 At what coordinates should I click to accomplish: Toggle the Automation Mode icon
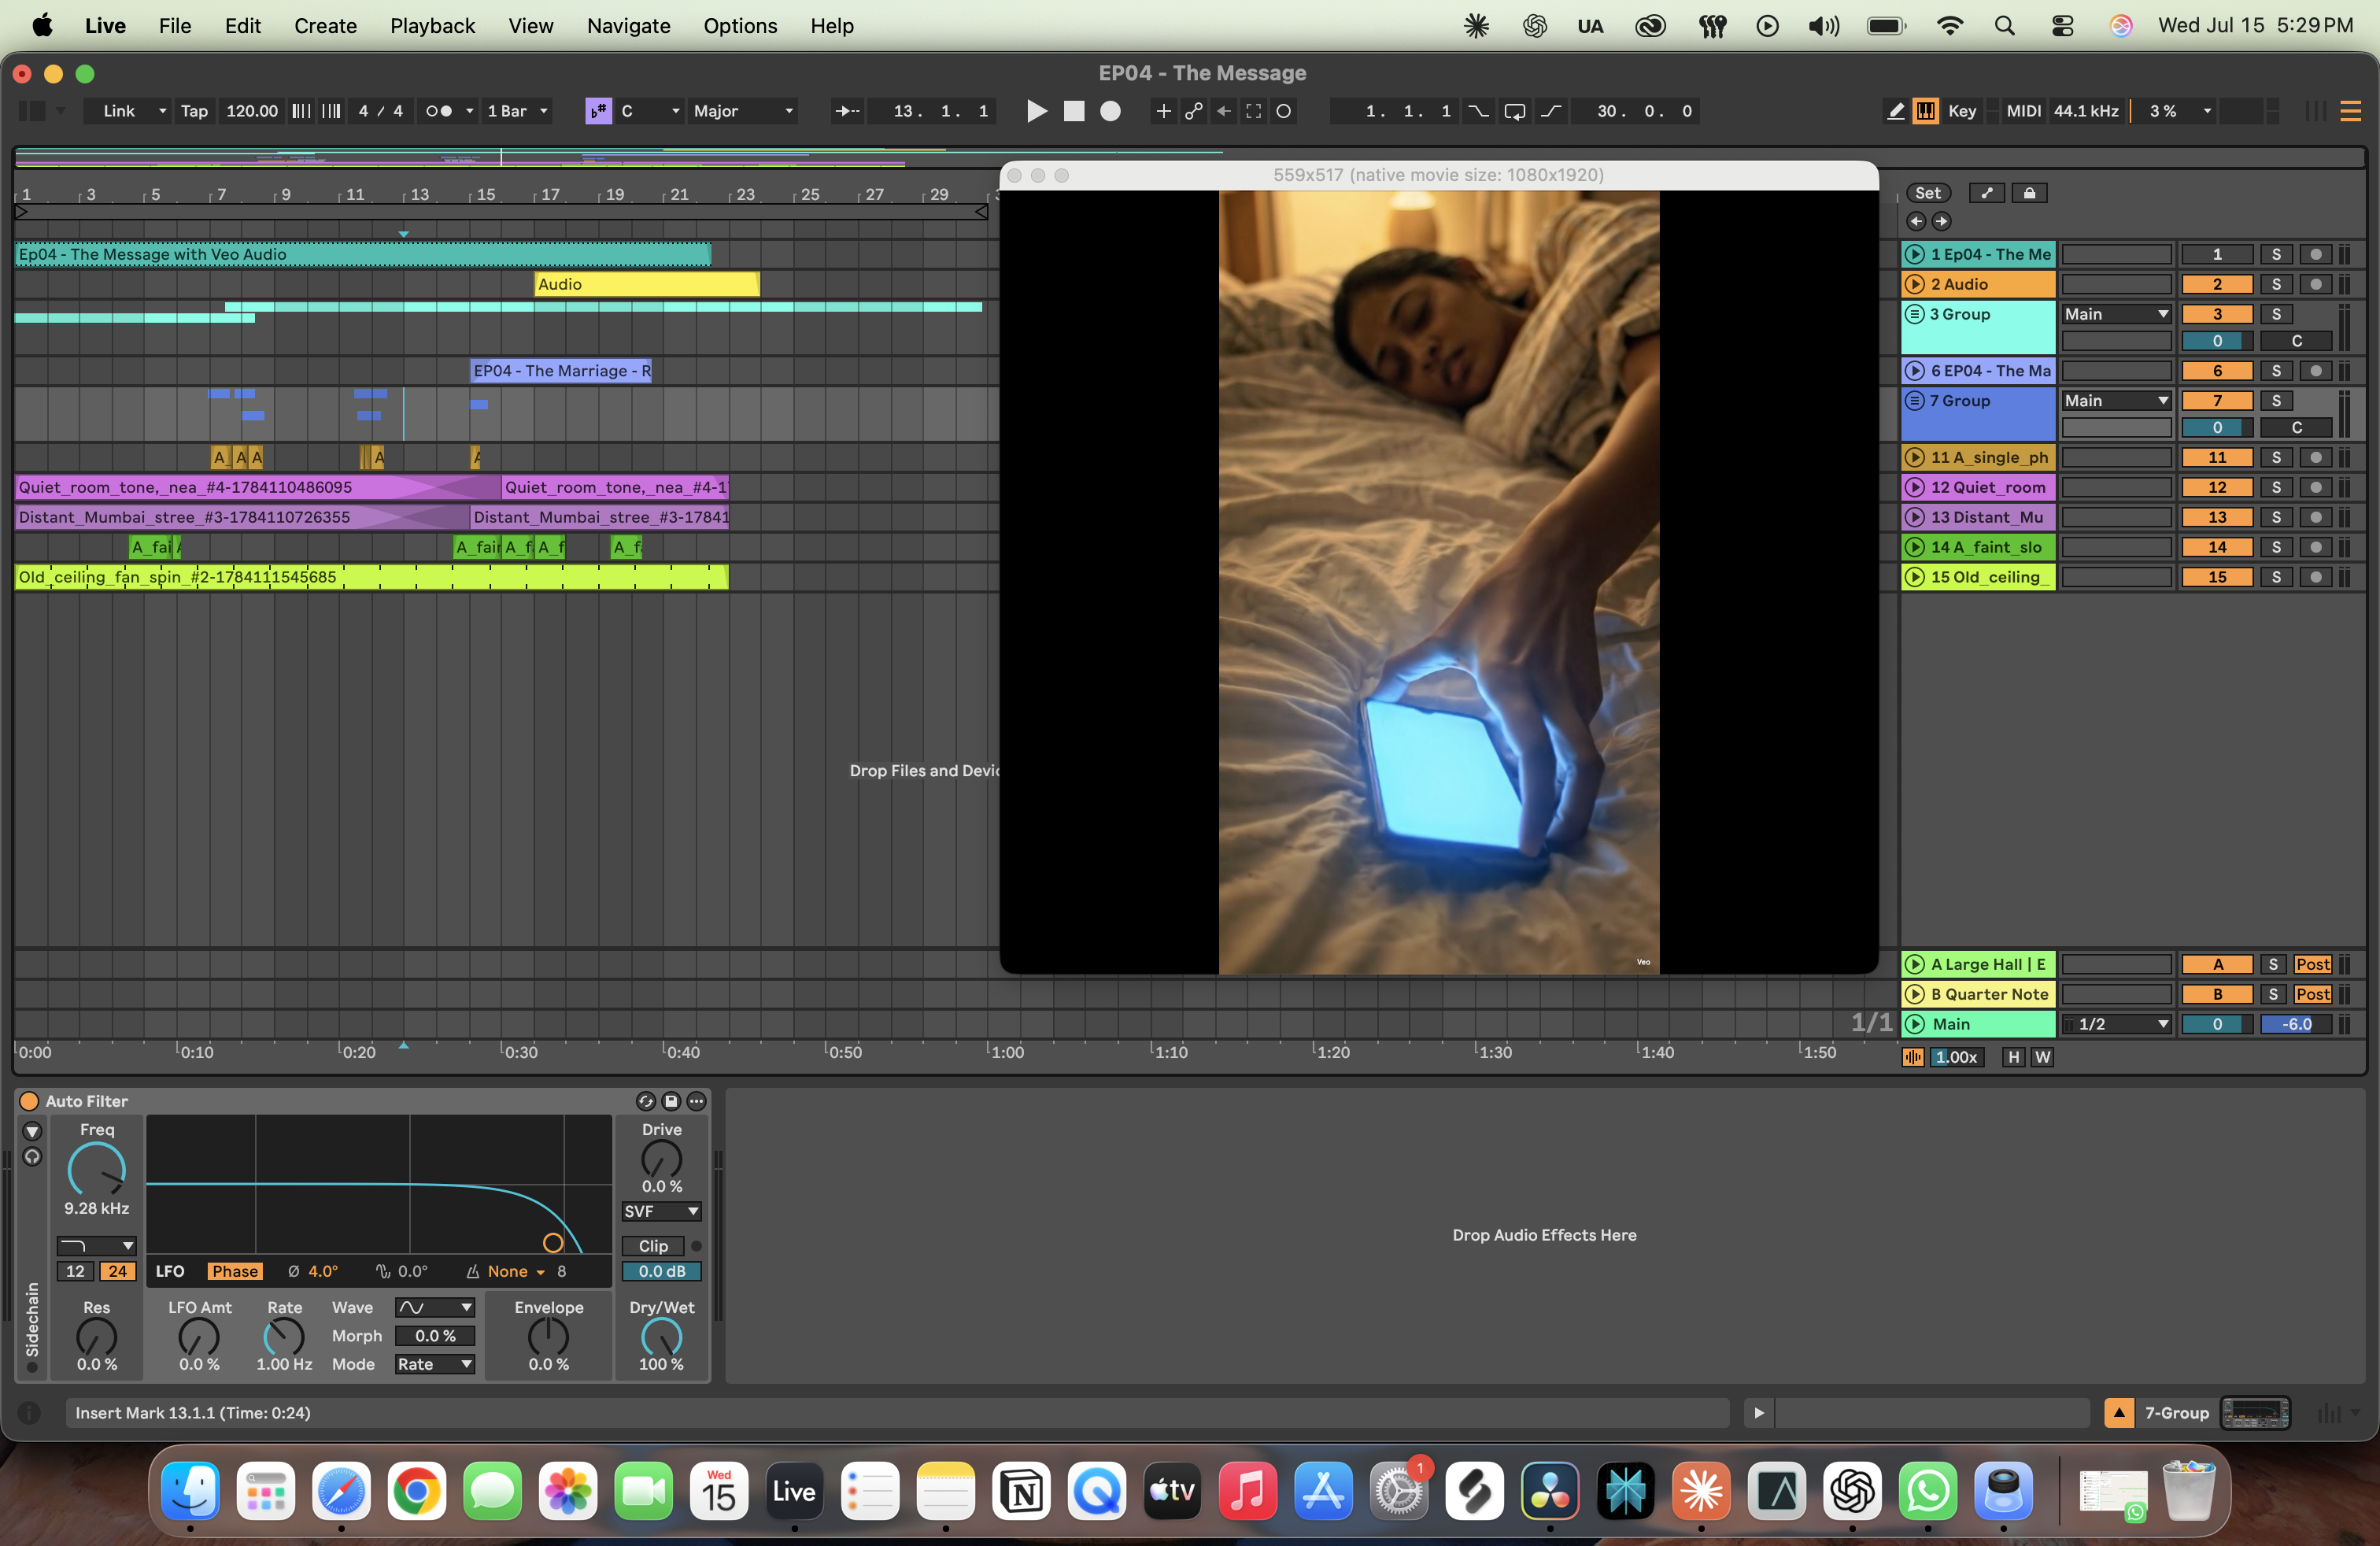click(x=1986, y=193)
